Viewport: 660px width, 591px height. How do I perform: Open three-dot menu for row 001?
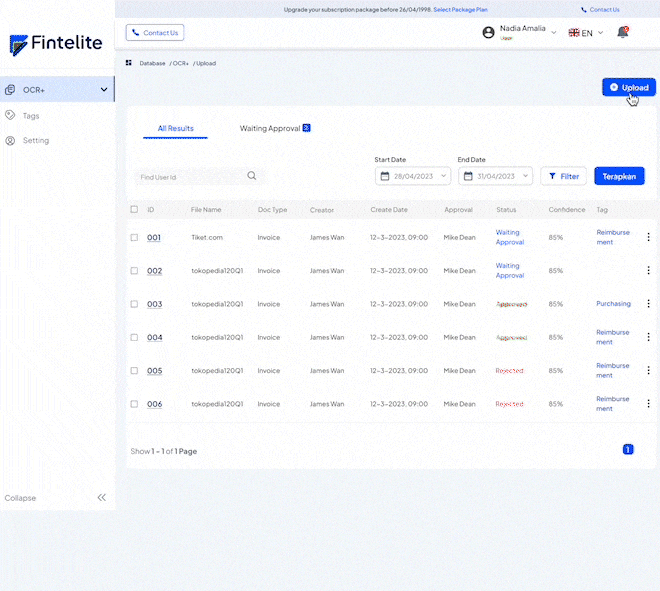(648, 237)
